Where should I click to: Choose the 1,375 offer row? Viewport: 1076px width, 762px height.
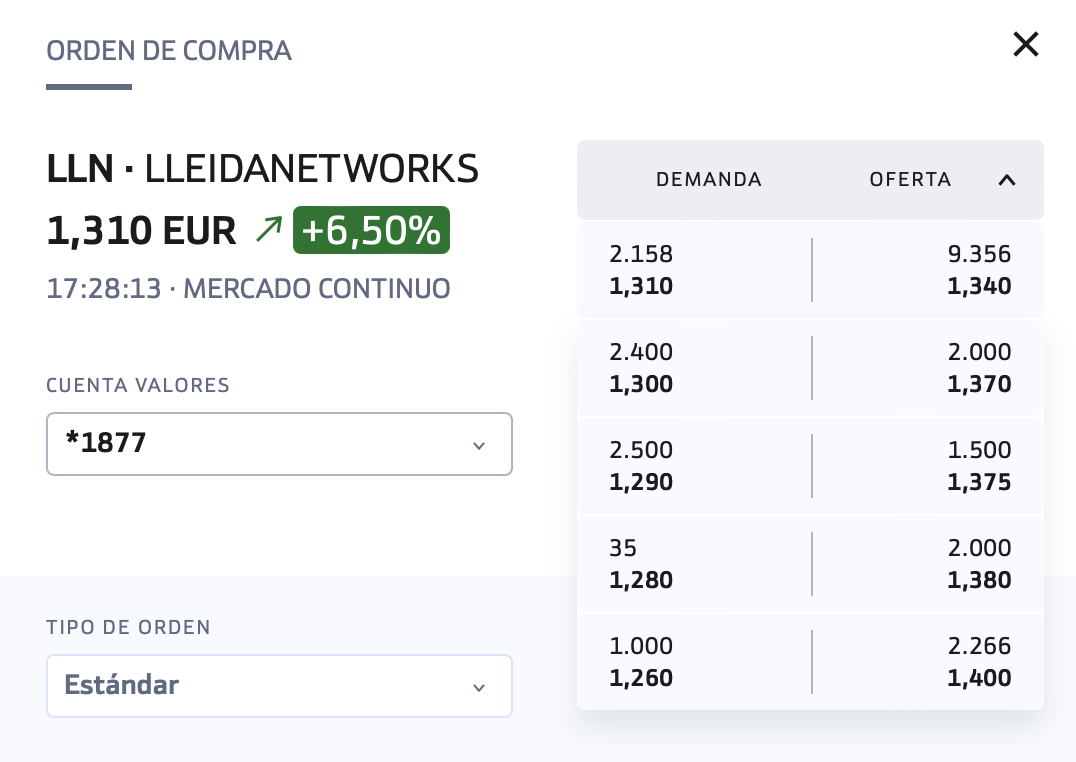point(928,466)
